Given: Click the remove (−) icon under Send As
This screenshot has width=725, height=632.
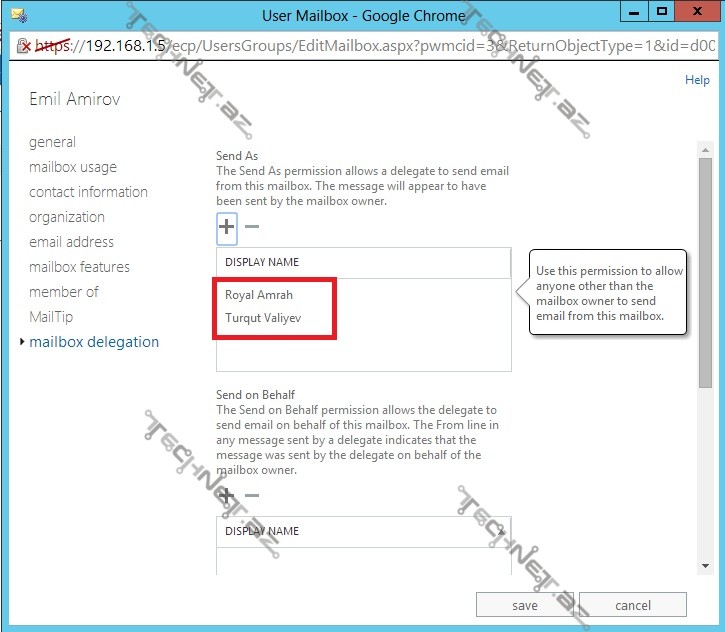Looking at the screenshot, I should point(252,227).
